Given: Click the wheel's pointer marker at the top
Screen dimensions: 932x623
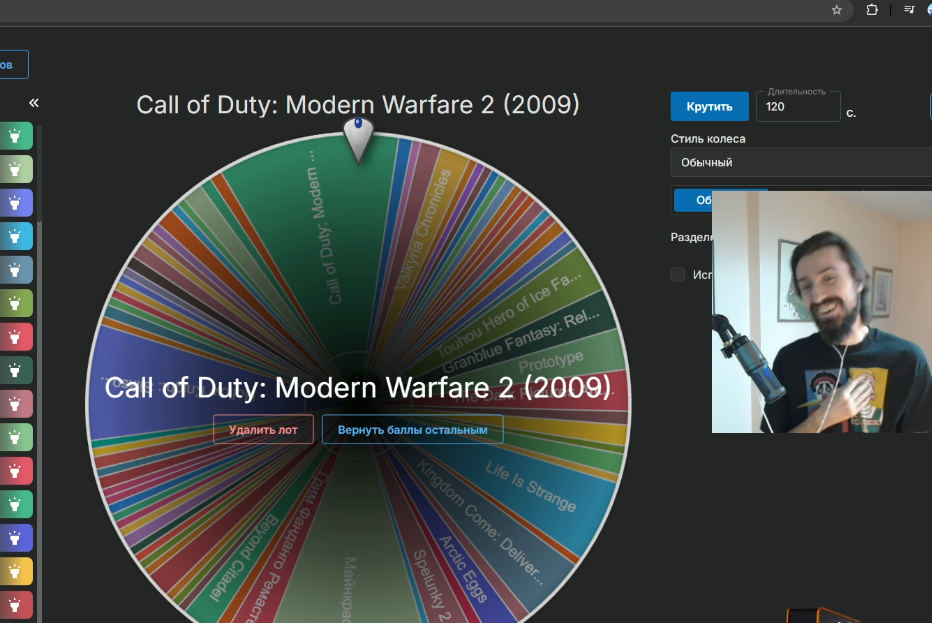Looking at the screenshot, I should pos(358,139).
